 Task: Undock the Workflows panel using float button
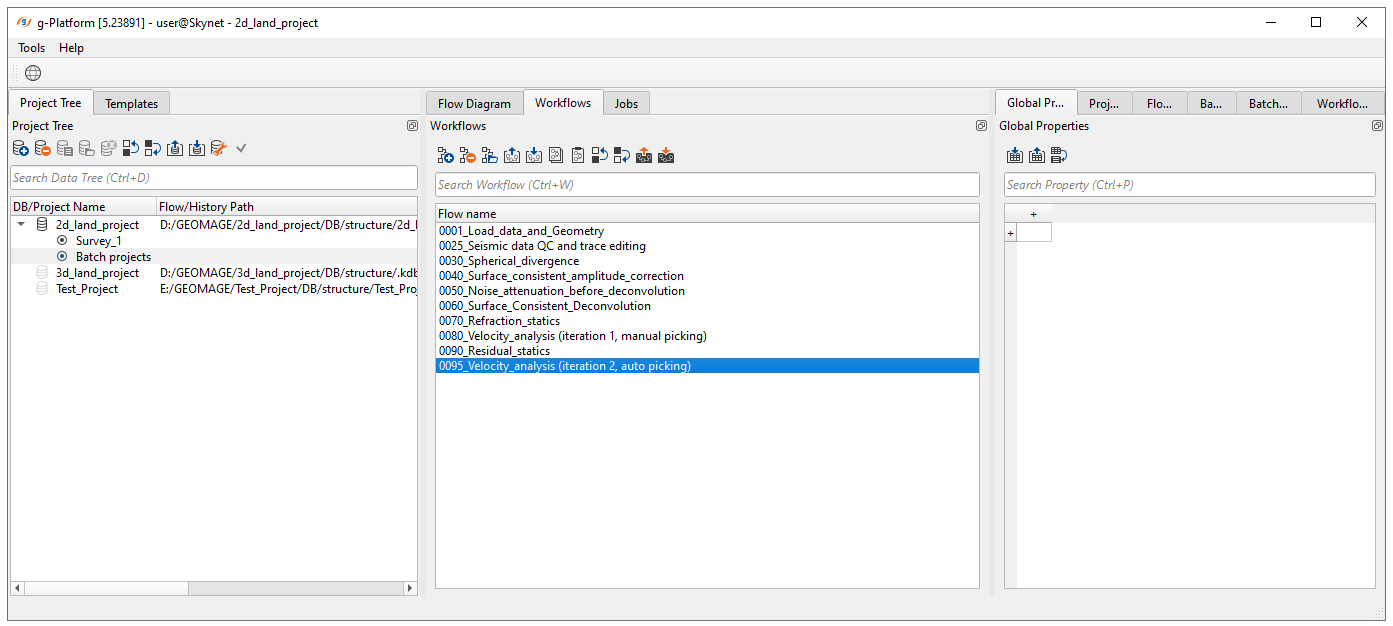(x=981, y=126)
